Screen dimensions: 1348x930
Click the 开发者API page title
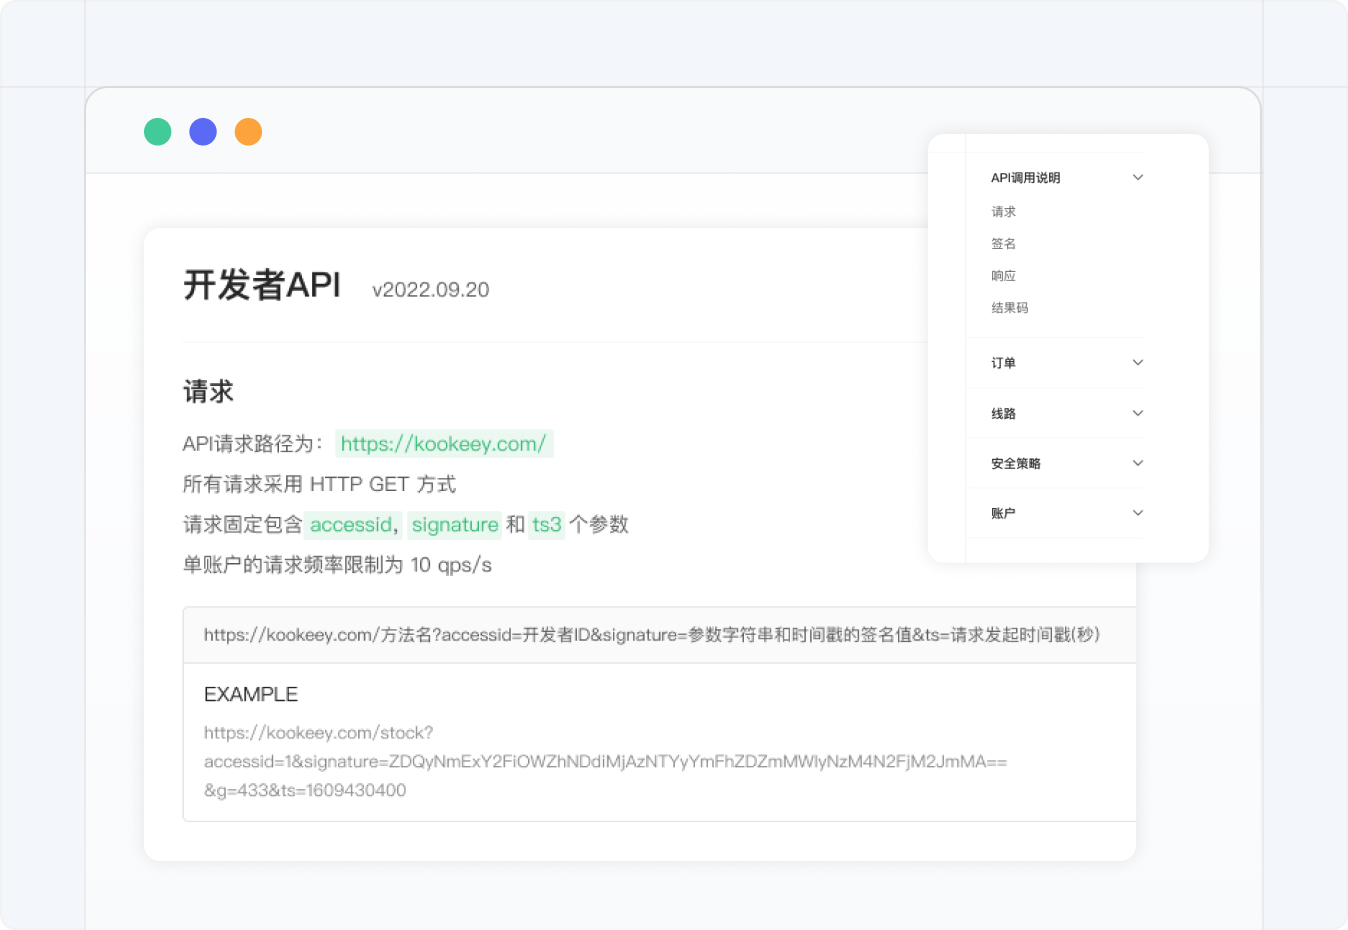pos(262,285)
